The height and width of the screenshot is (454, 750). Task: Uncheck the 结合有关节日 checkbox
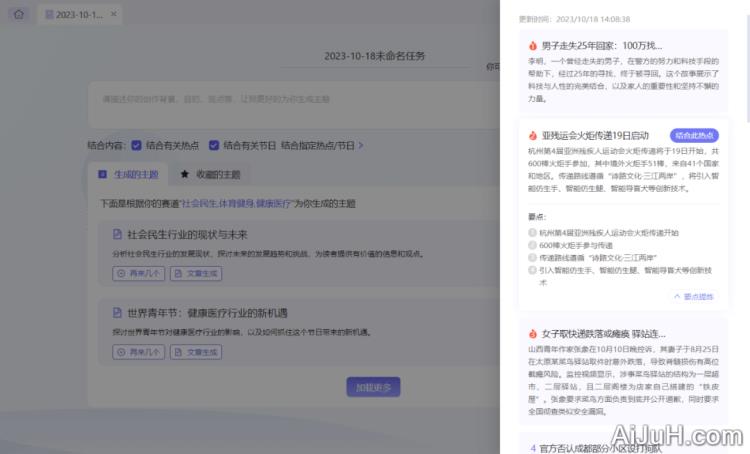tap(214, 144)
